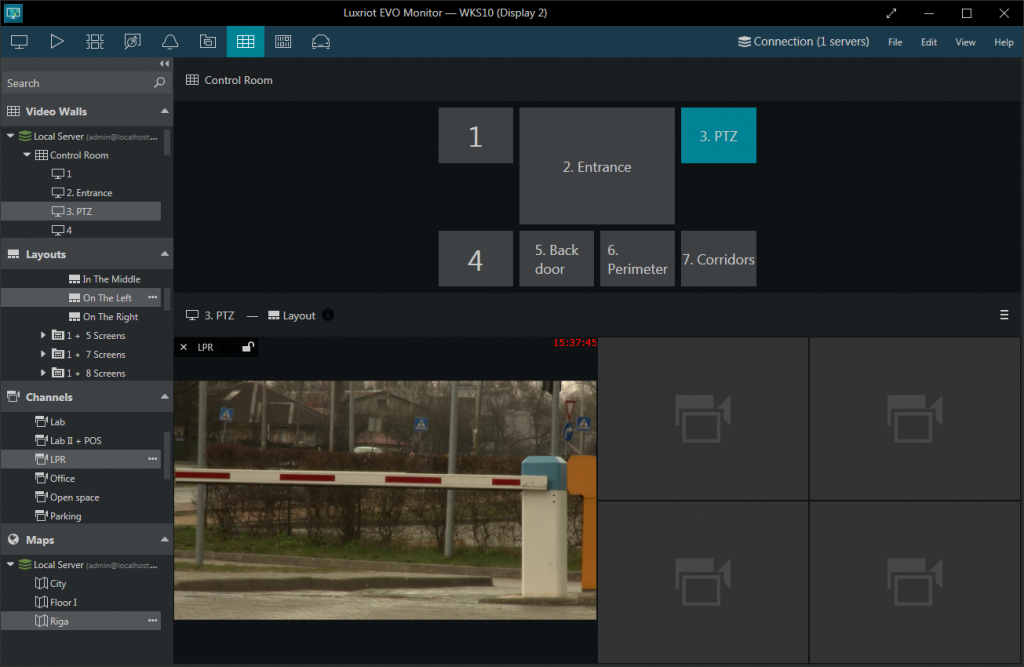Open the alerts bell tab
Viewport: 1024px width, 667px height.
(x=170, y=42)
